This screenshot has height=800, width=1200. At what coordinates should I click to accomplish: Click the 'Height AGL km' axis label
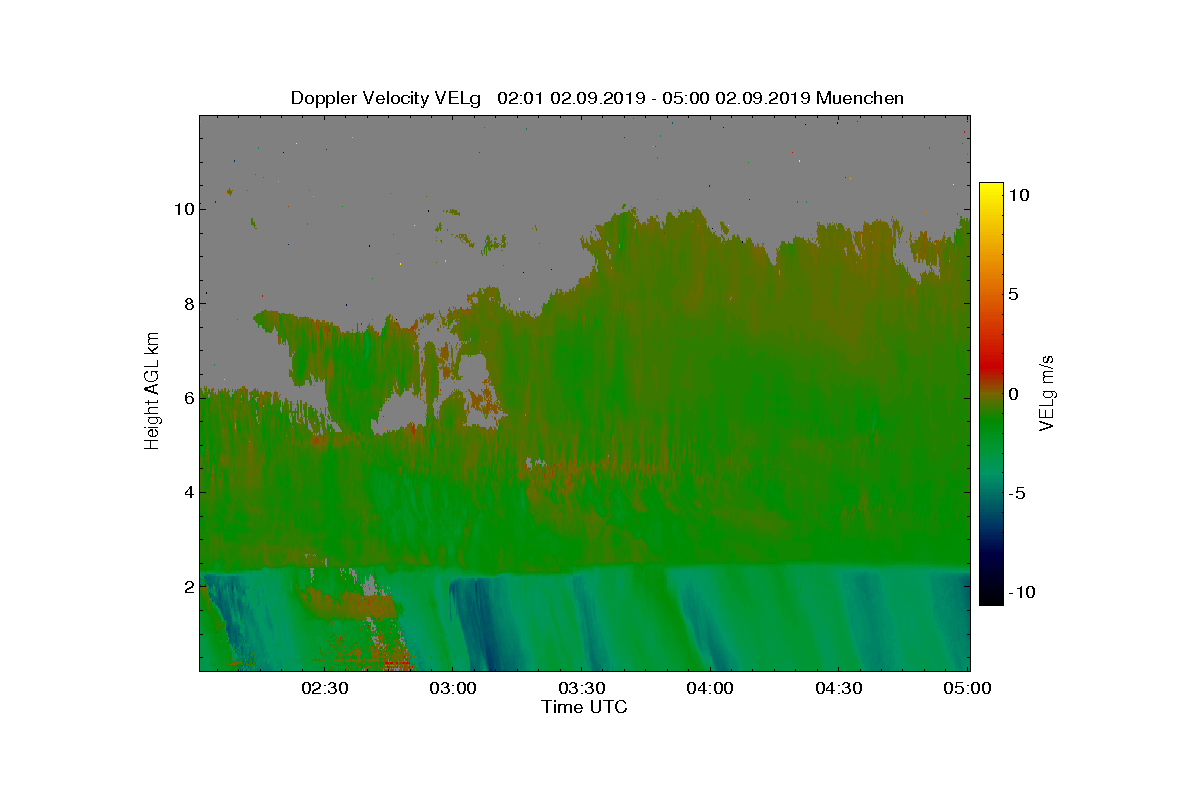tap(152, 393)
